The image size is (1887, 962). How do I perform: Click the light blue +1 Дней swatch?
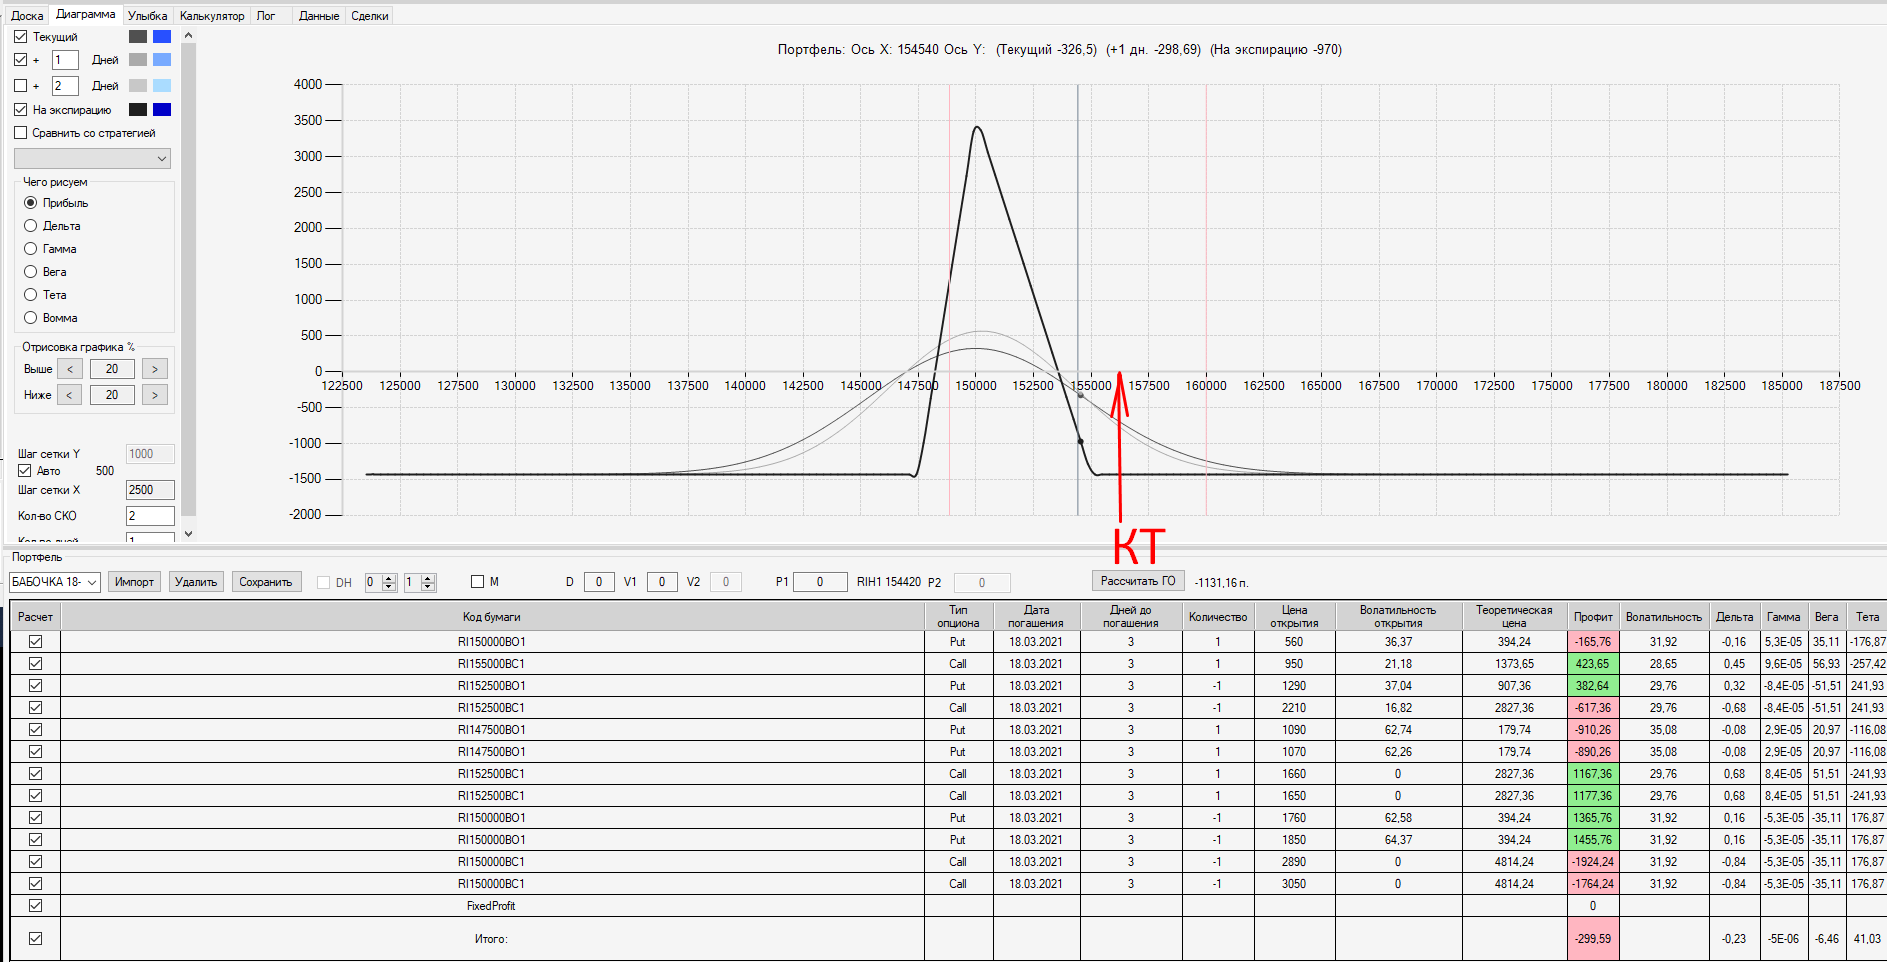(x=162, y=60)
